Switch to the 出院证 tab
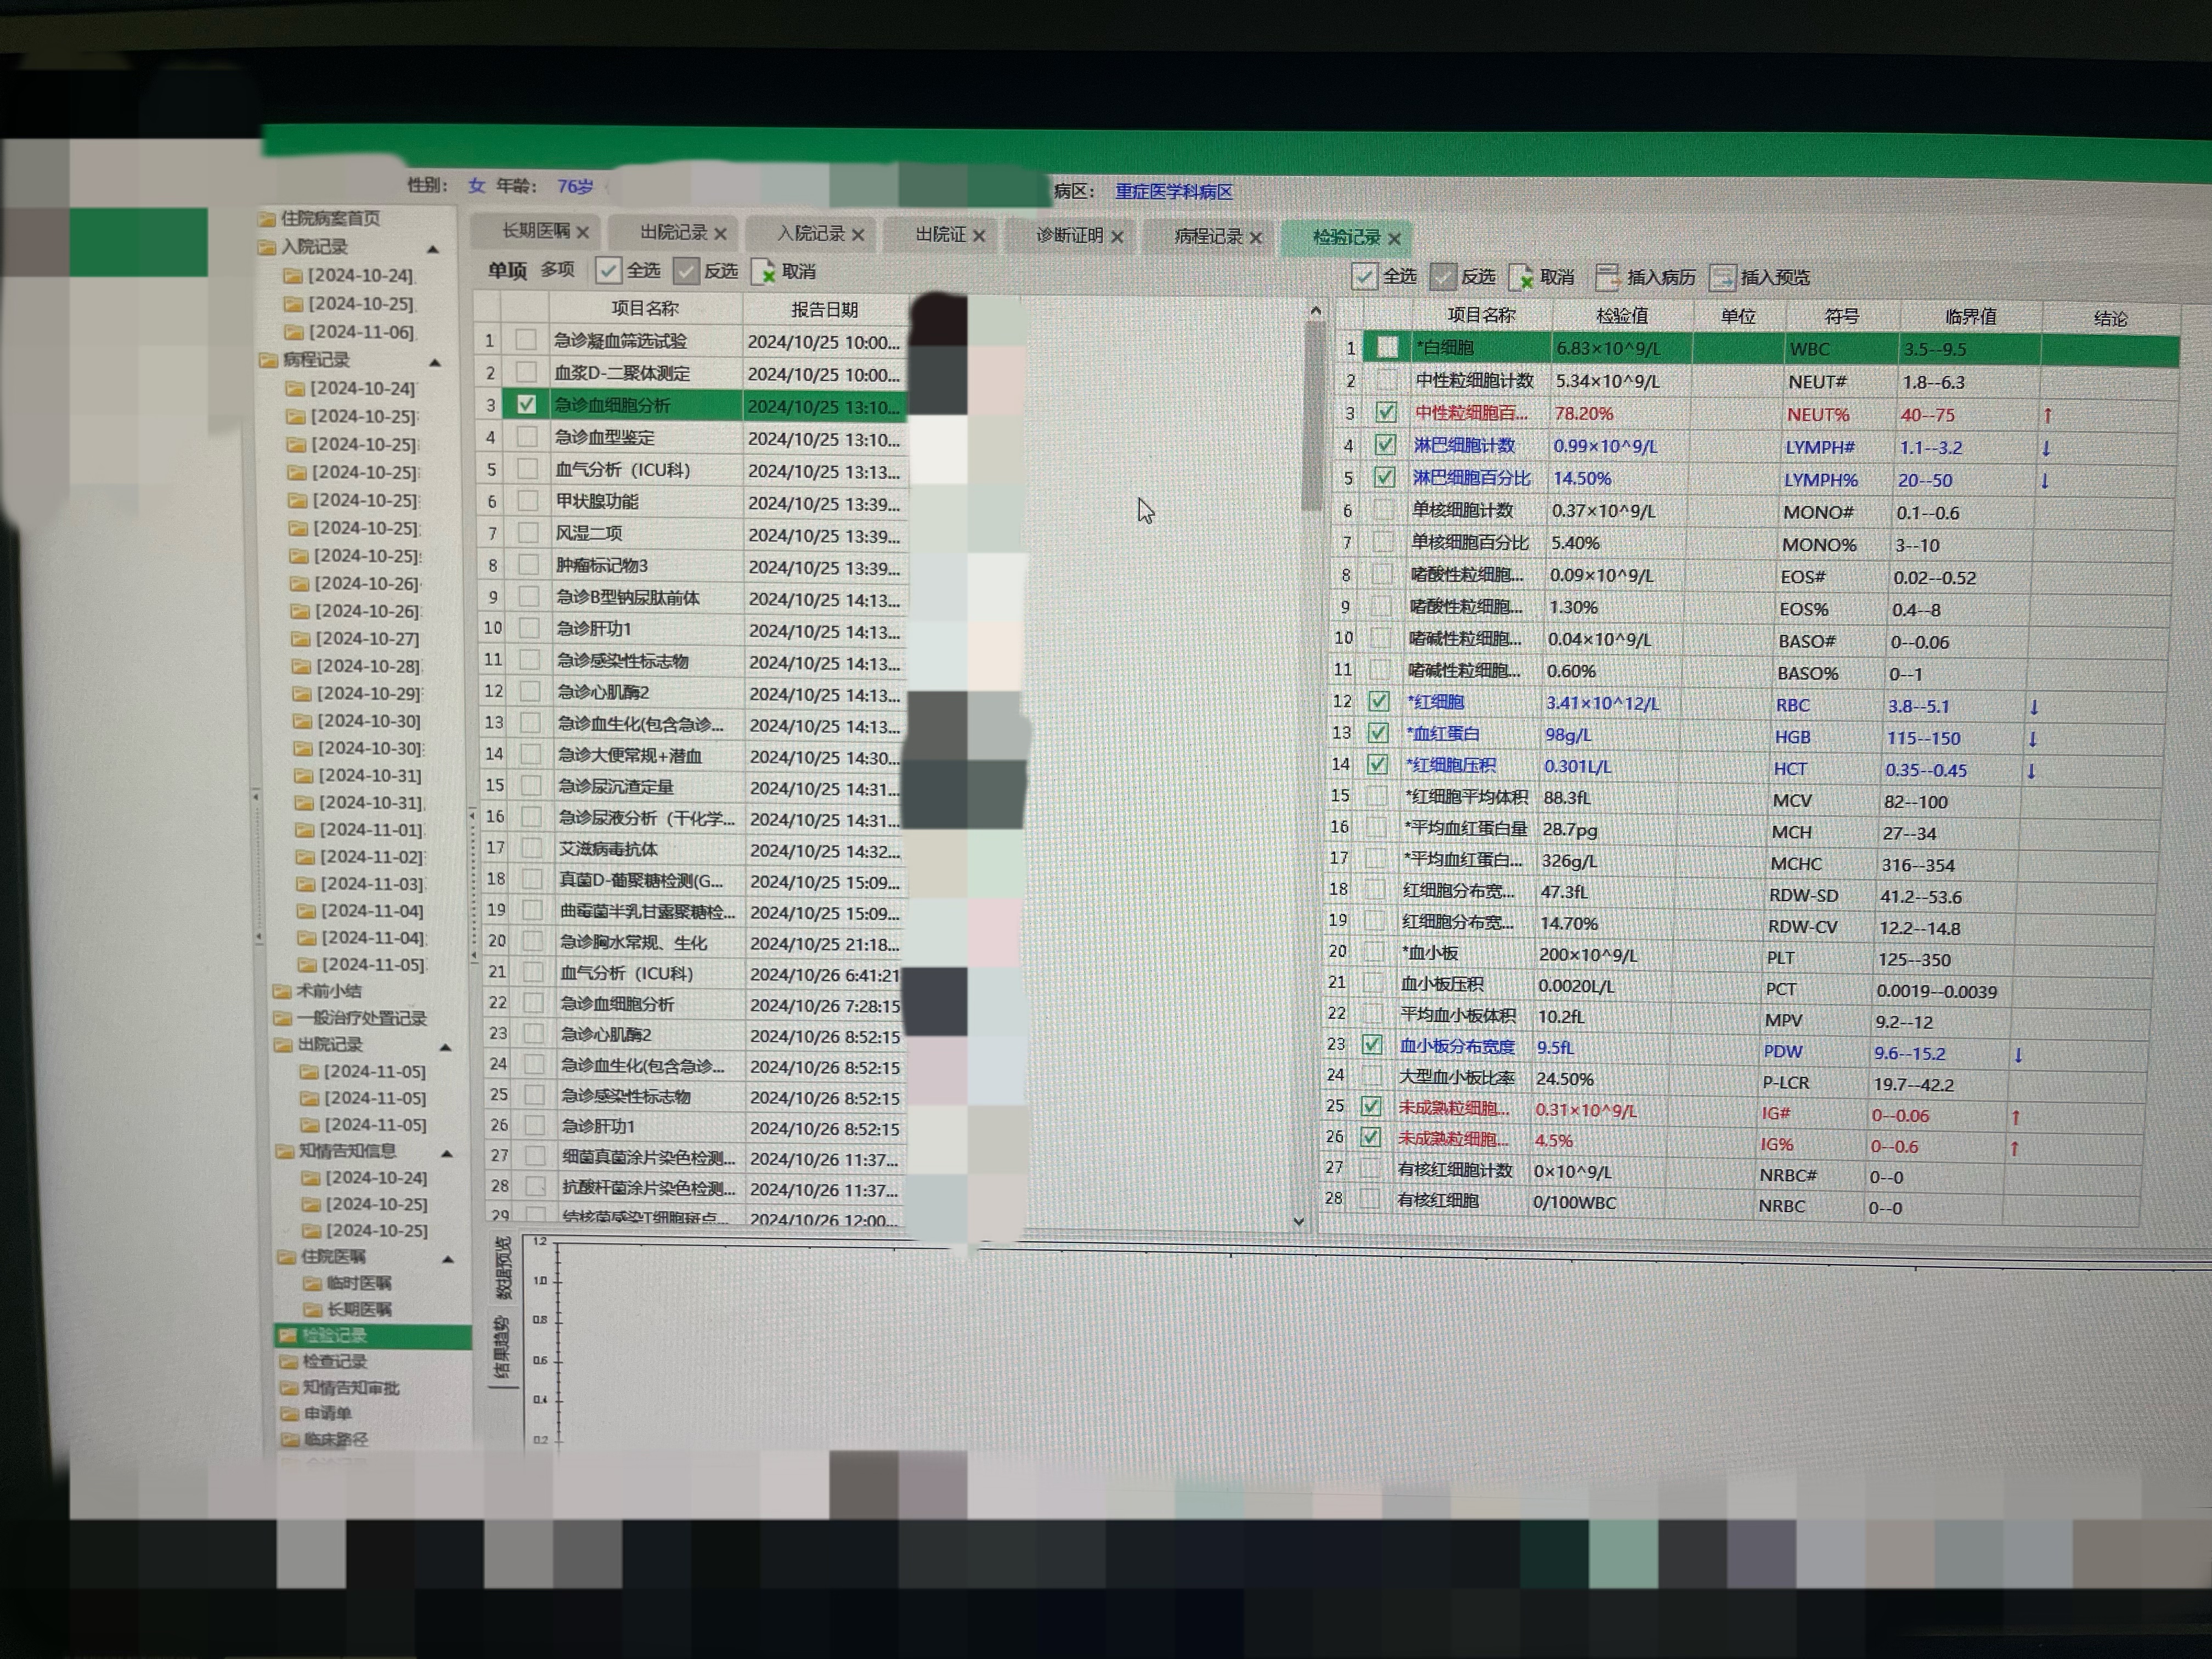Viewport: 2212px width, 1659px height. pyautogui.click(x=941, y=234)
